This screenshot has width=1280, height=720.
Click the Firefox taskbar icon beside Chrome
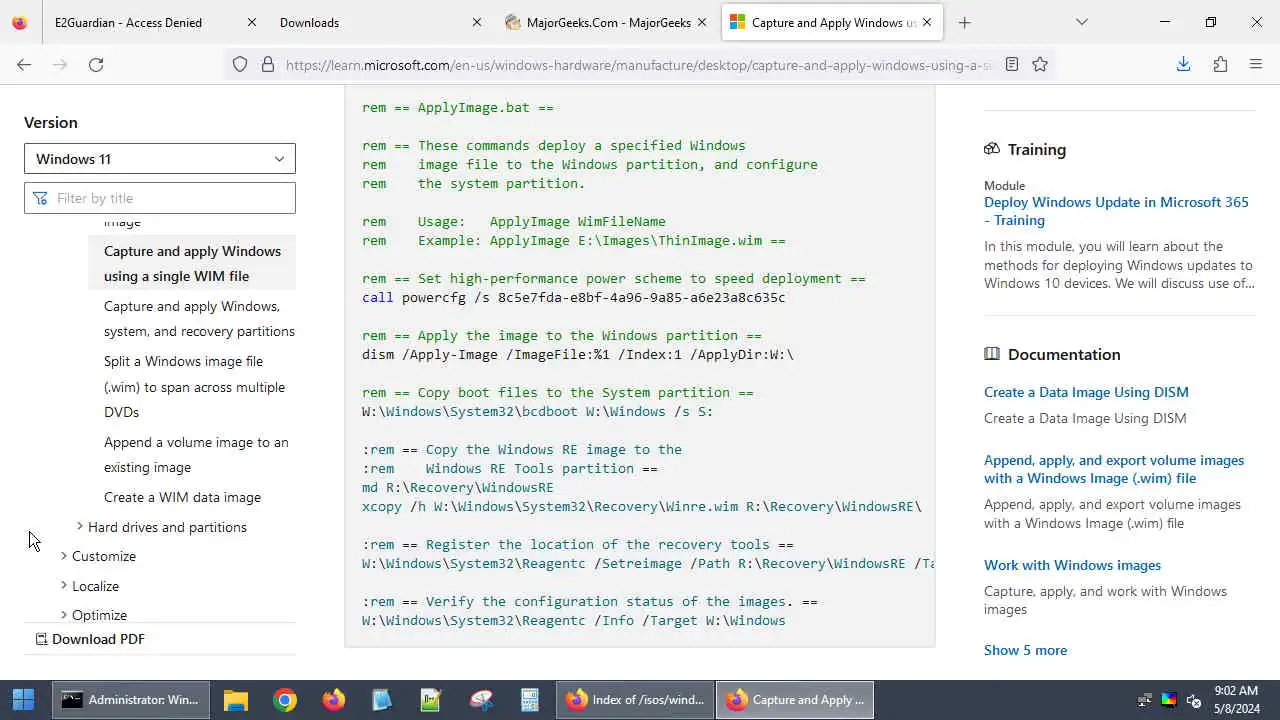(x=333, y=700)
